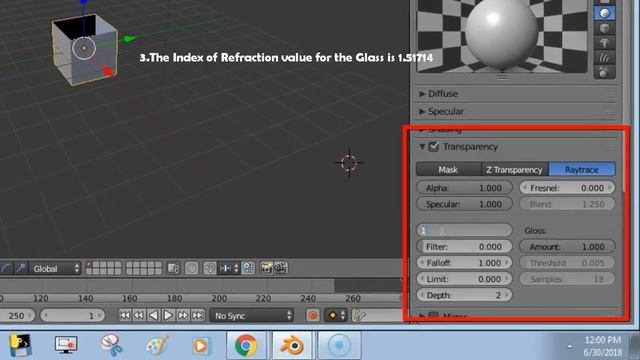Image resolution: width=640 pixels, height=360 pixels.
Task: Select sphere with sky preview icon
Action: click(604, 72)
